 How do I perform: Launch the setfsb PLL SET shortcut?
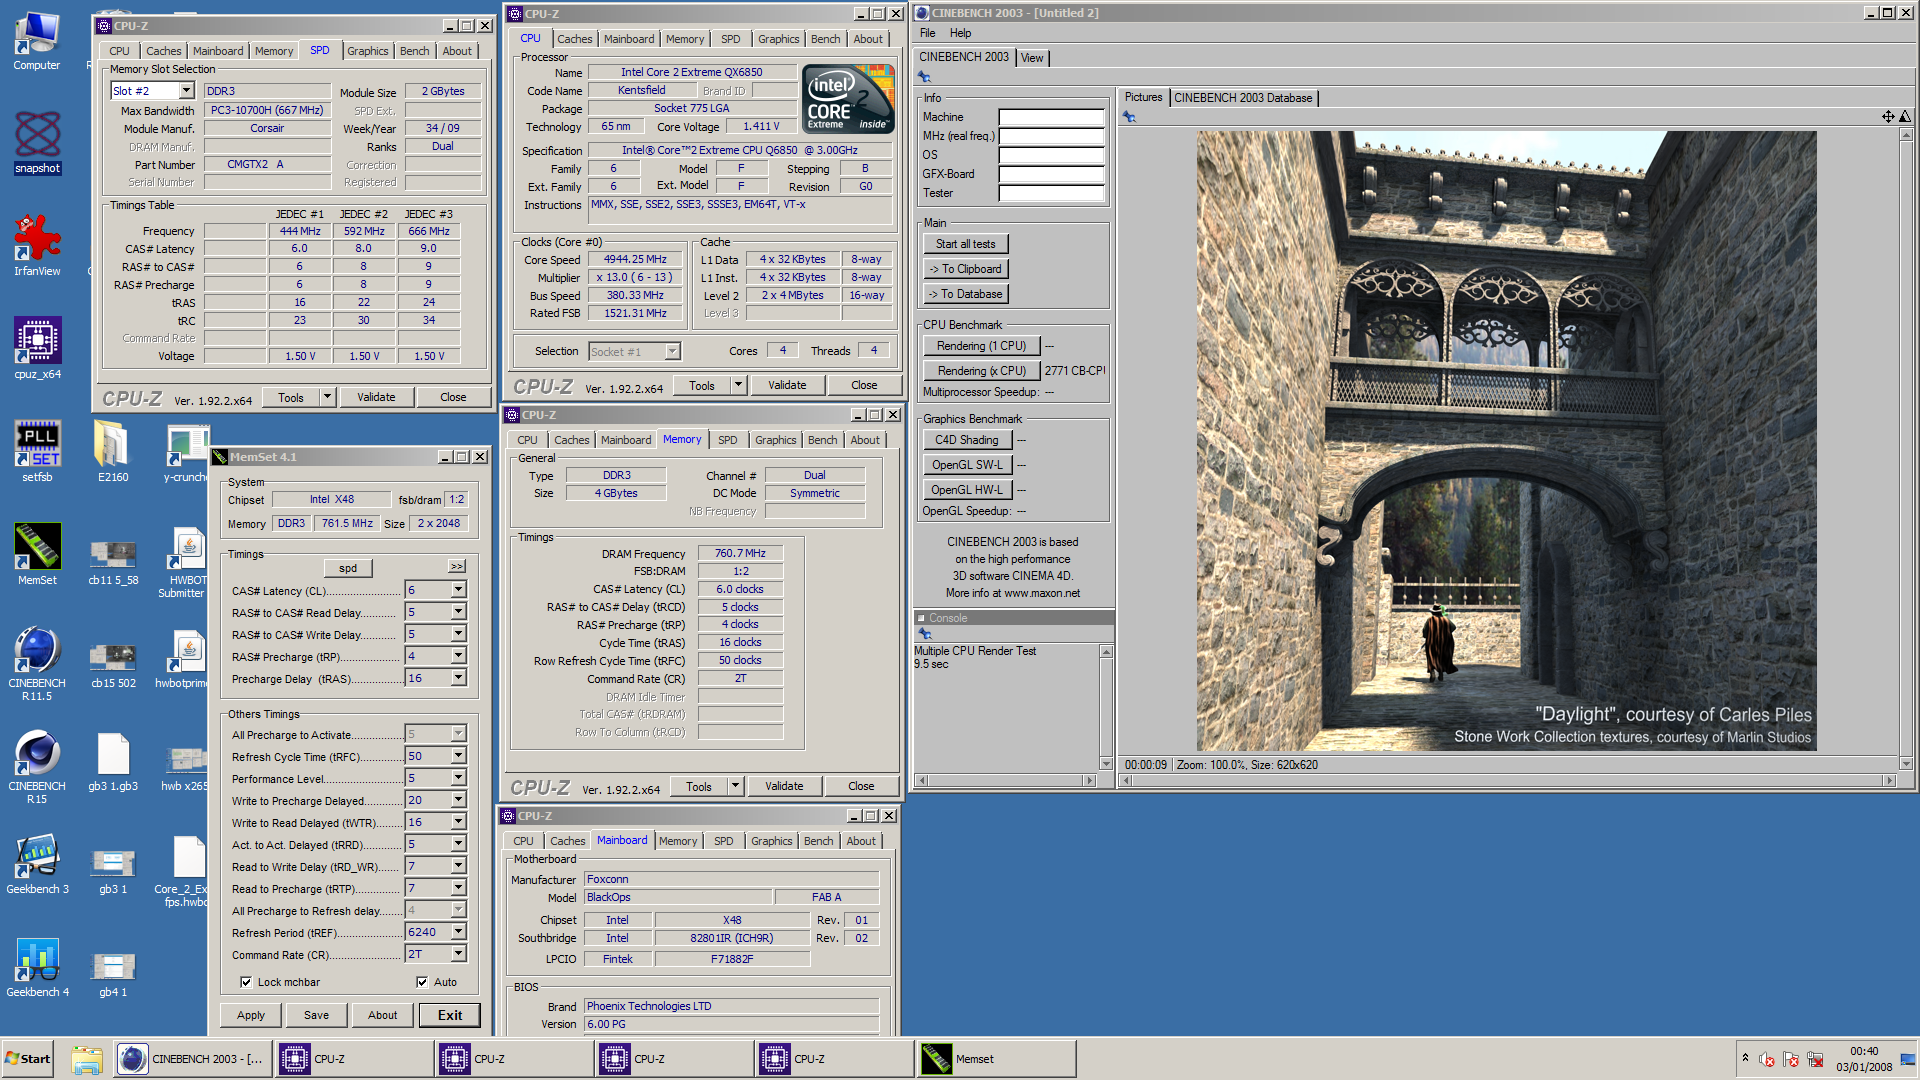tap(37, 451)
